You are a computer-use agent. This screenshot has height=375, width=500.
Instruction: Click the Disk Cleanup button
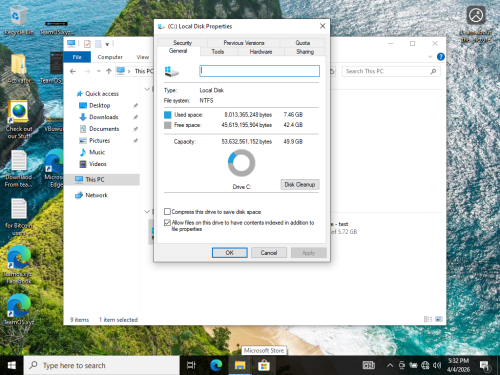coord(300,184)
